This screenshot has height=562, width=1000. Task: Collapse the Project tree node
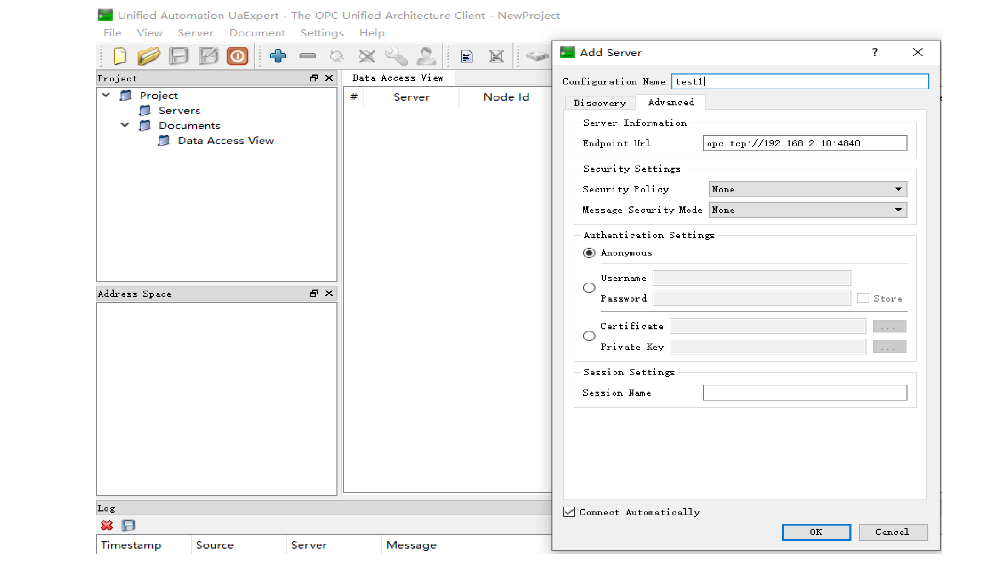click(x=106, y=95)
